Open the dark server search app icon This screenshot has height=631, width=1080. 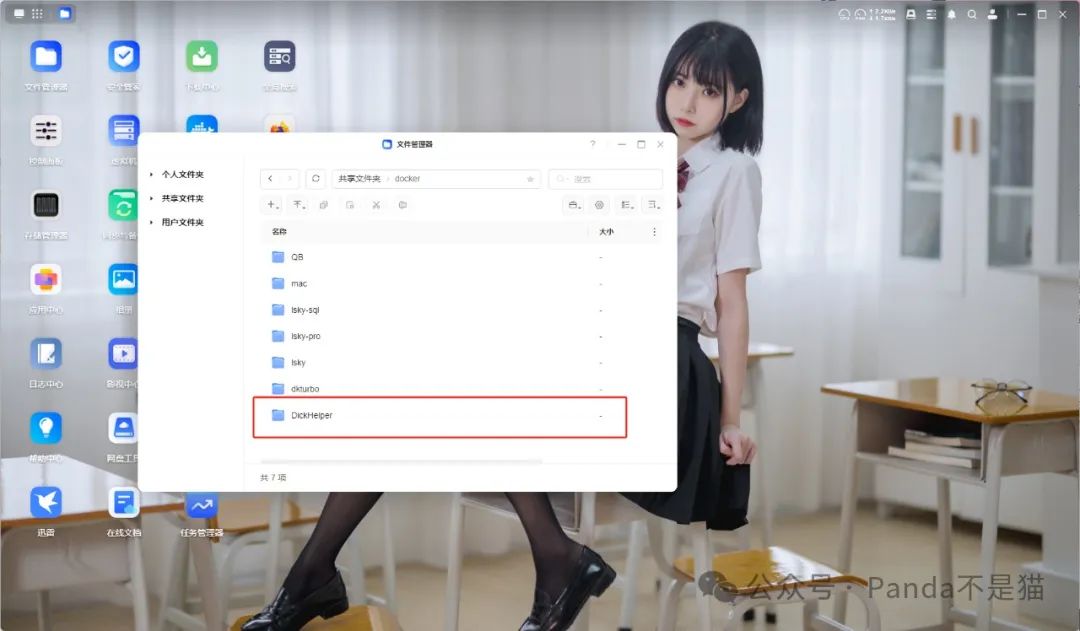click(280, 56)
